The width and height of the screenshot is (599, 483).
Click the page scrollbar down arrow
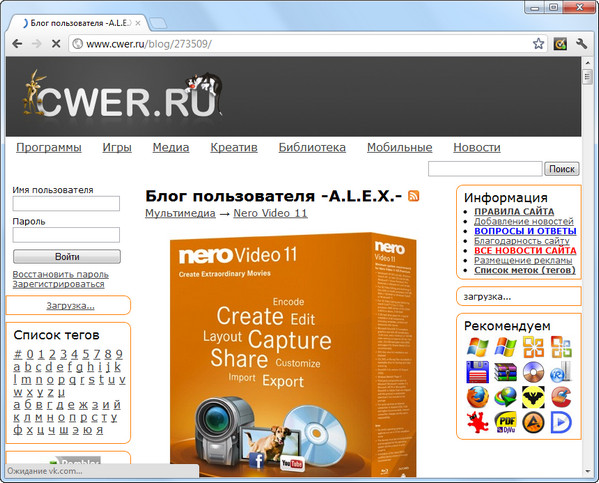tap(588, 471)
